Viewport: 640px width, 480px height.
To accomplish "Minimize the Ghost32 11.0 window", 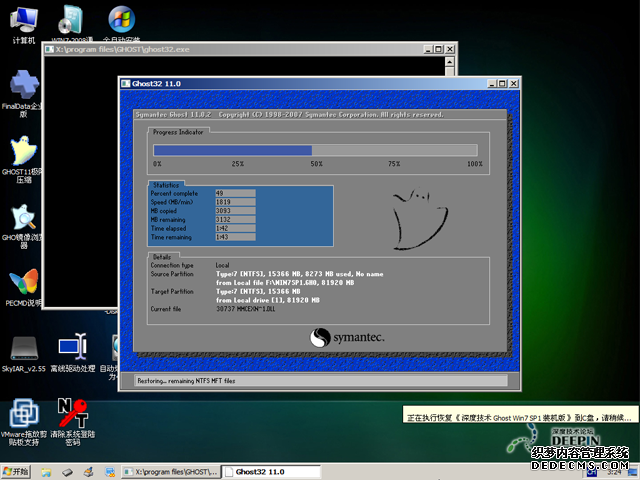I will 492,84.
